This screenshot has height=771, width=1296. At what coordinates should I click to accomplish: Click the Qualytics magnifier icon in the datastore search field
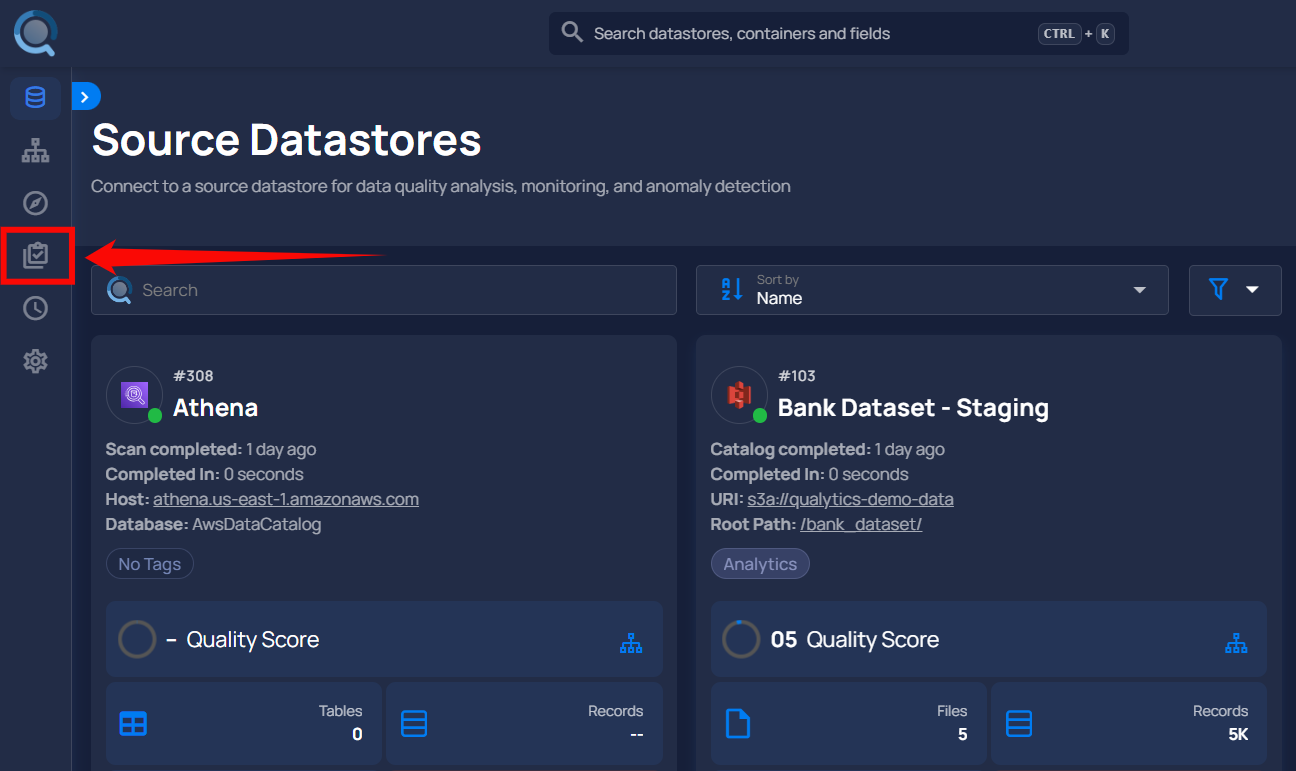tap(119, 290)
